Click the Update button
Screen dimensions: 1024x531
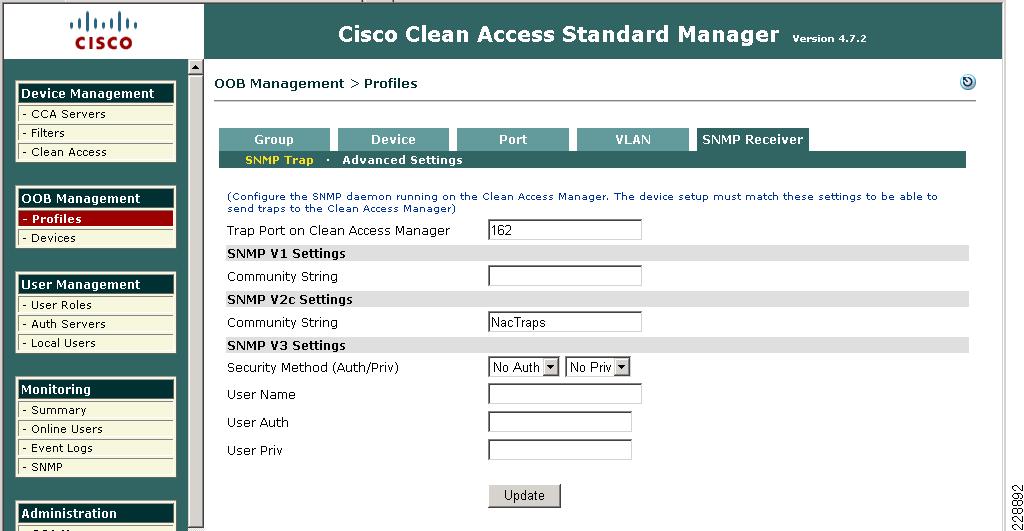(x=524, y=496)
